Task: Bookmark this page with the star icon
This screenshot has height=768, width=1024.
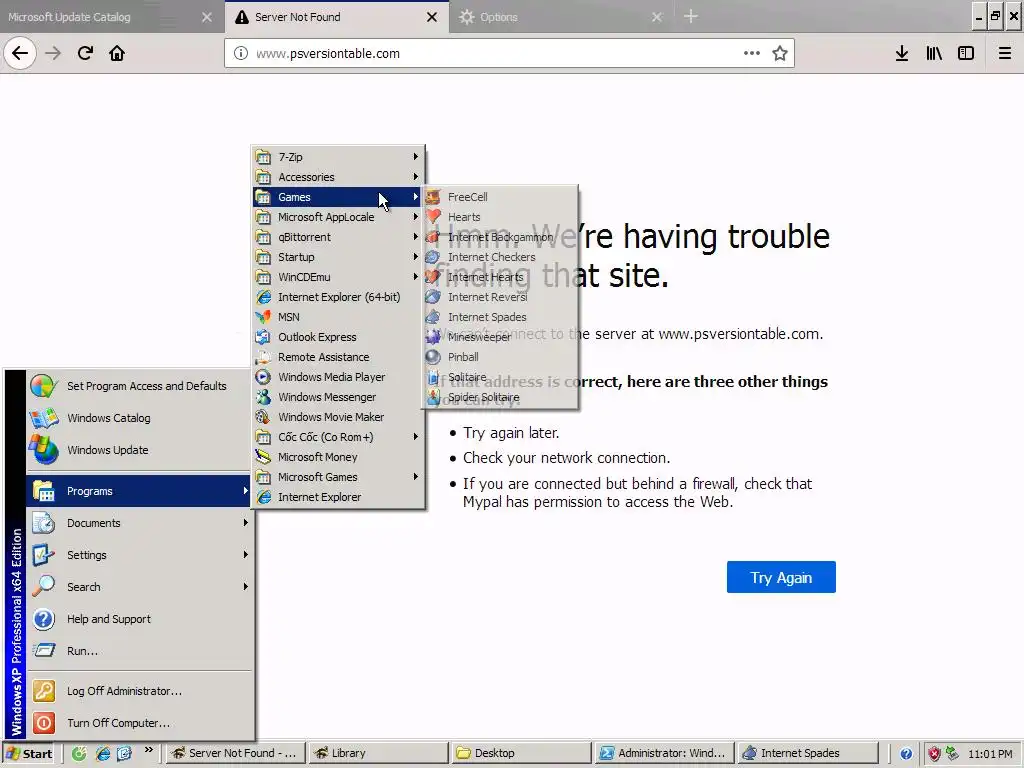Action: click(779, 54)
